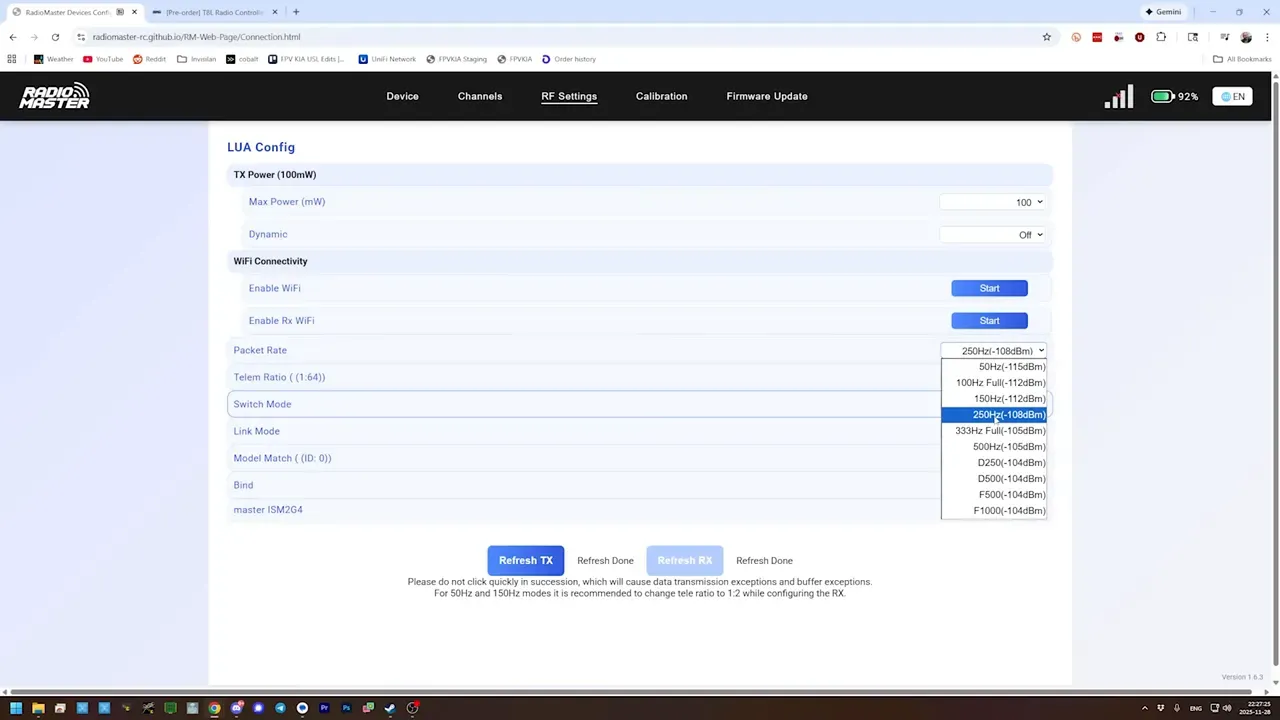This screenshot has height=720, width=1280.
Task: Click the Refresh TX button
Action: pos(525,560)
